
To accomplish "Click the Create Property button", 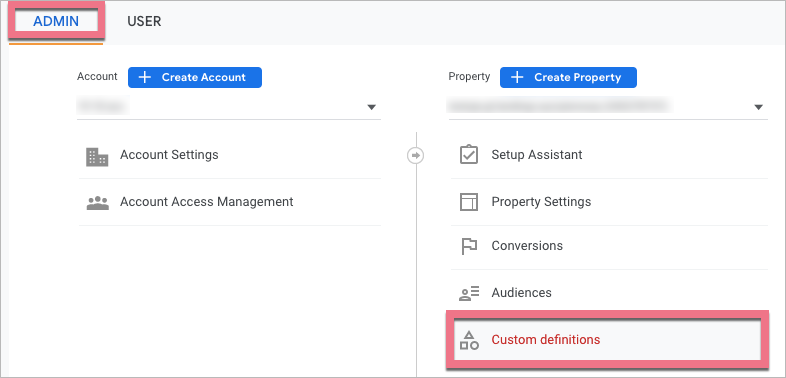I will 568,77.
